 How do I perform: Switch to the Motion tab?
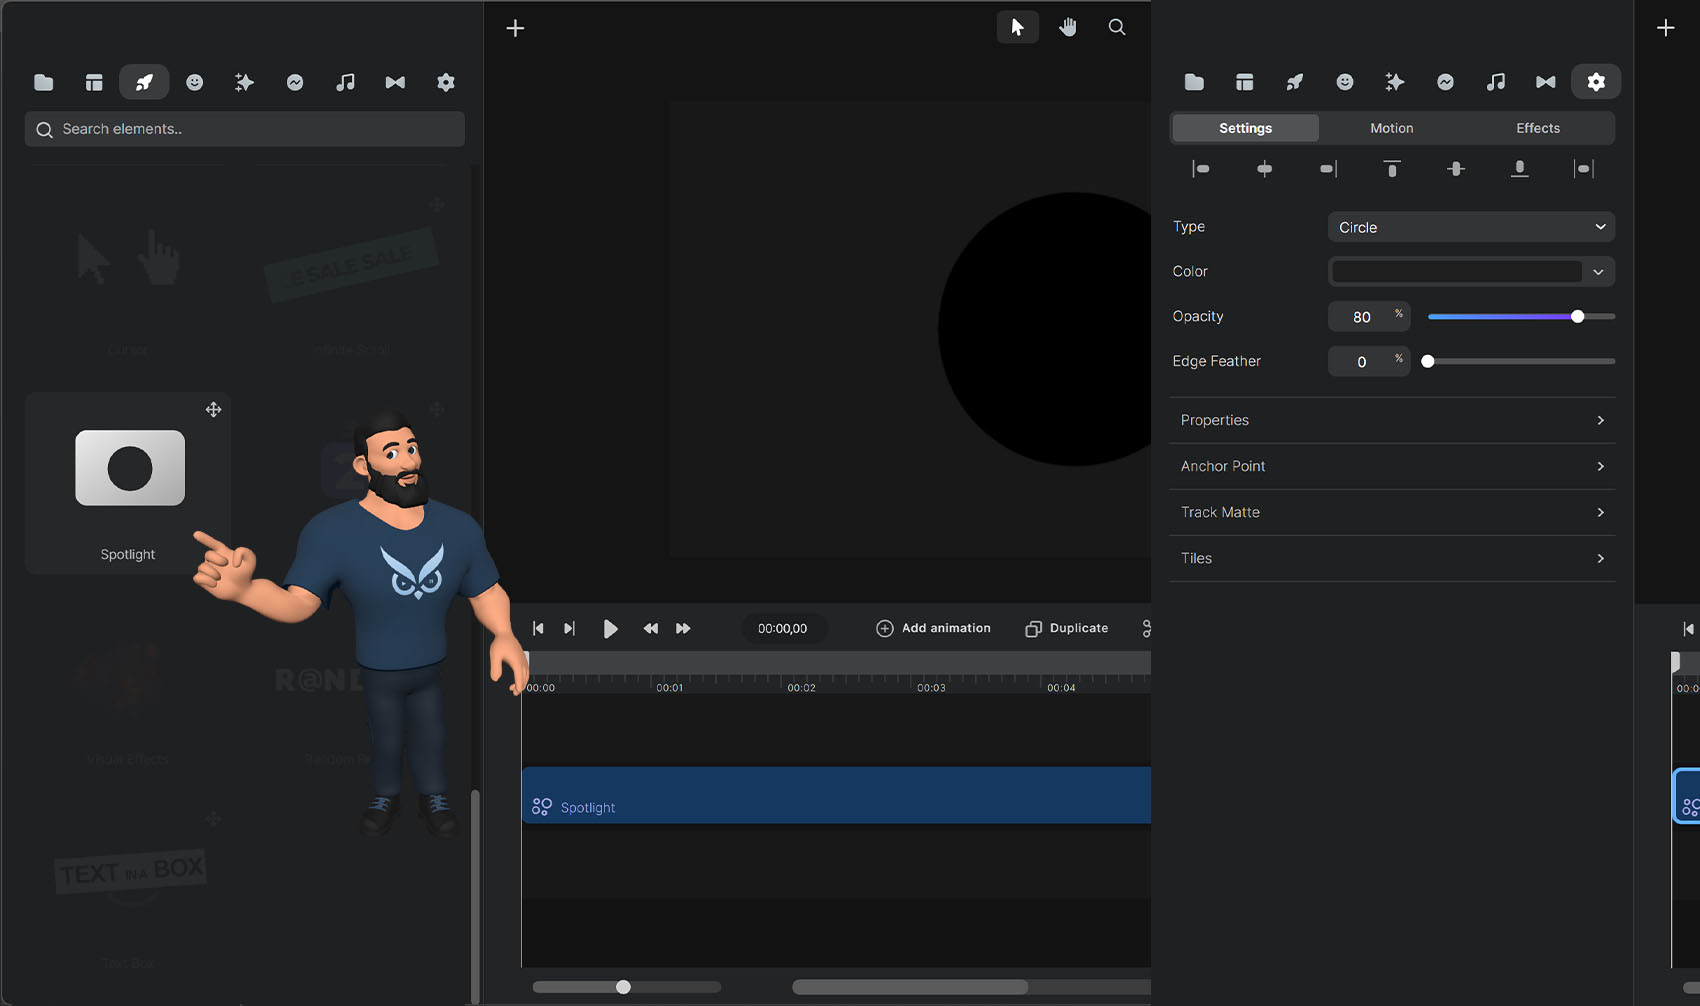click(1391, 128)
